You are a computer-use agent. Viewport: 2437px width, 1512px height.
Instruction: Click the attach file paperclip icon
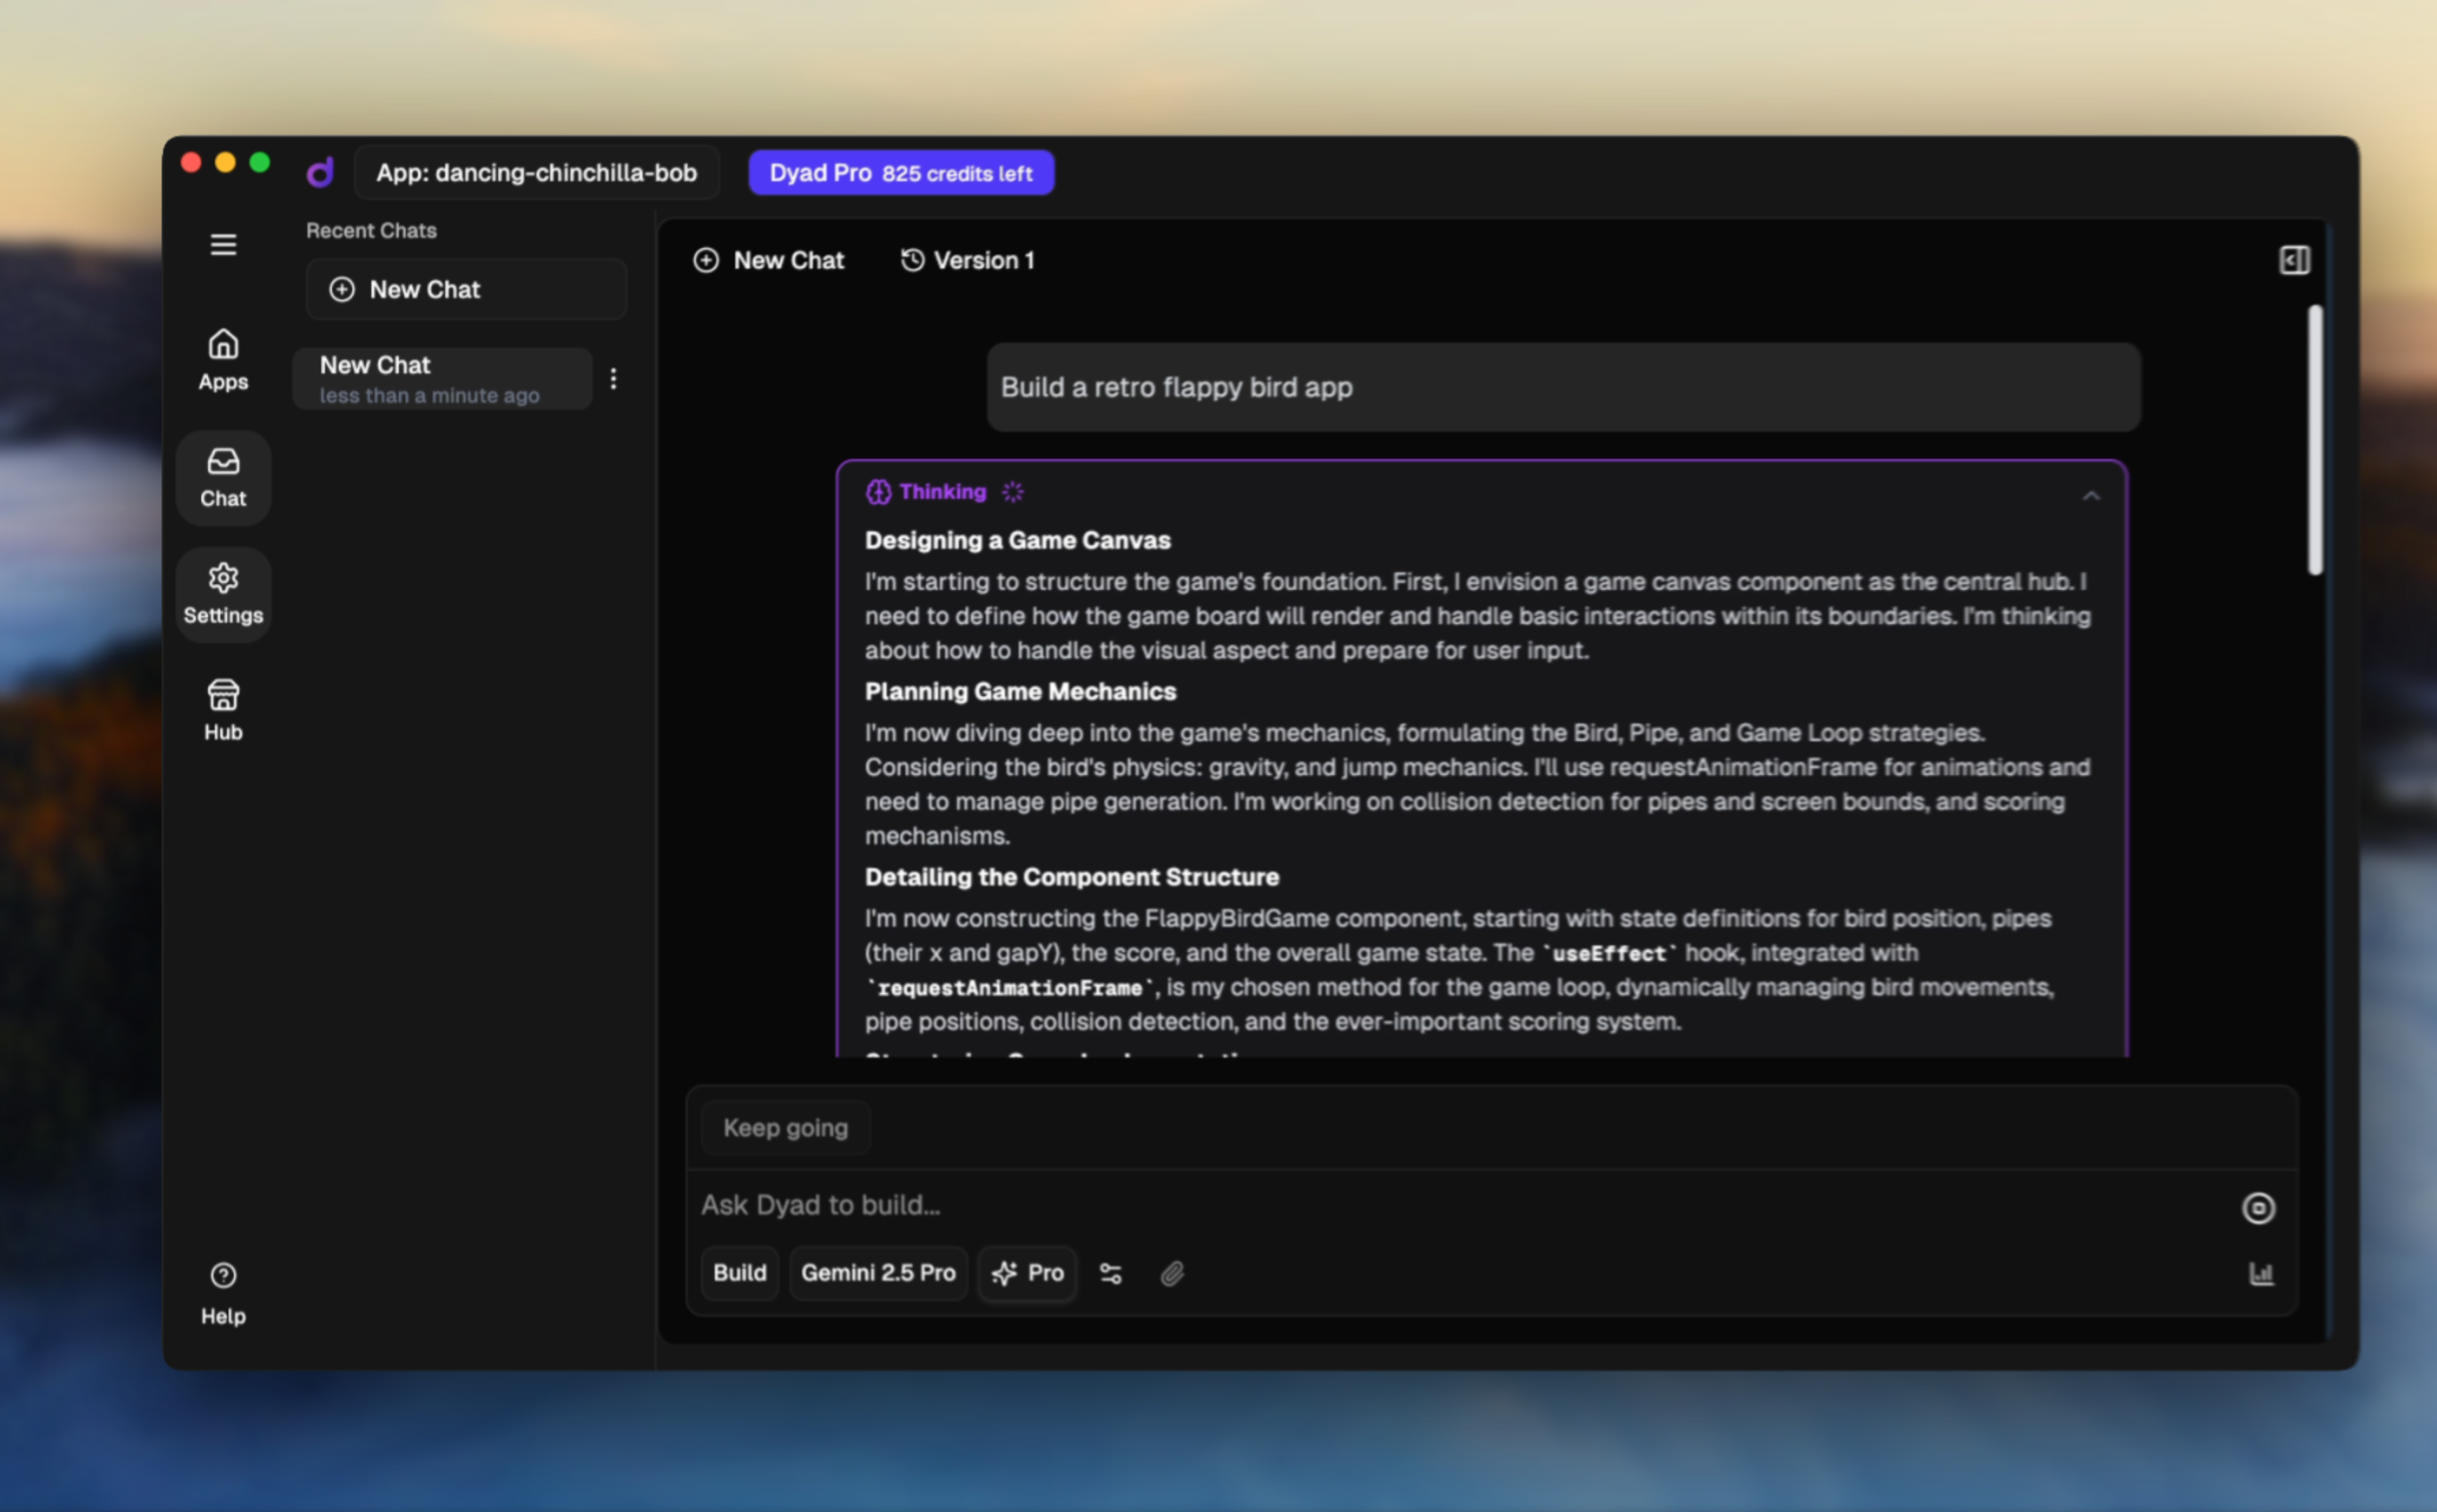click(x=1172, y=1273)
